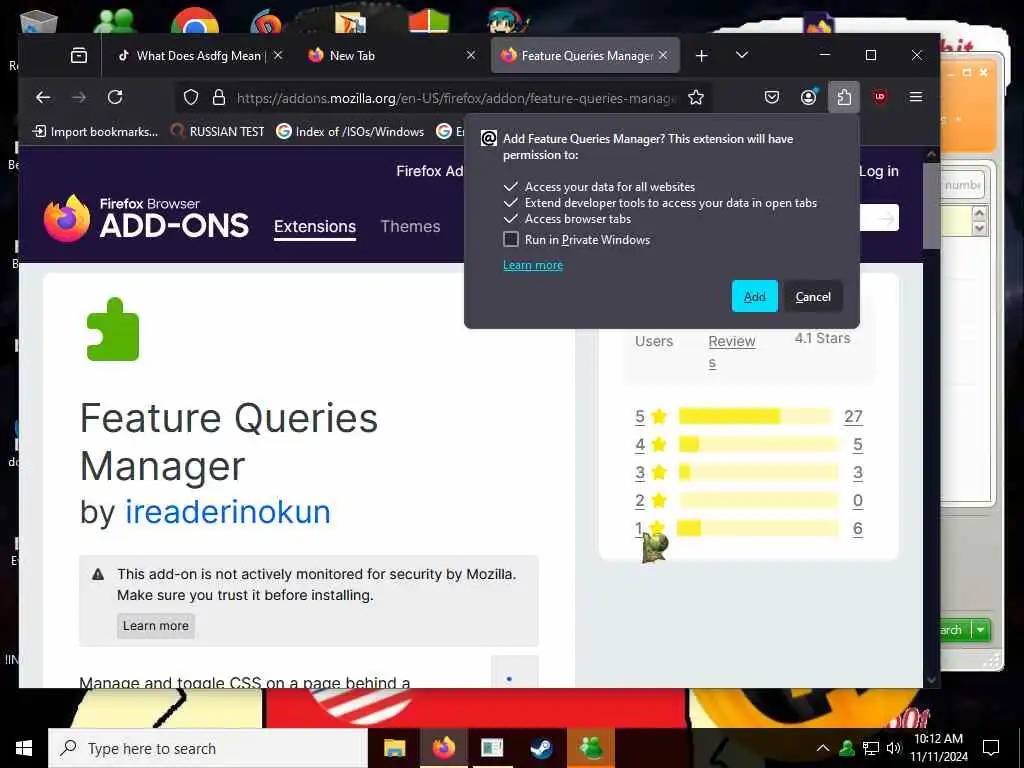1024x768 pixels.
Task: Open the 6 one-star reviews count
Action: tap(857, 528)
